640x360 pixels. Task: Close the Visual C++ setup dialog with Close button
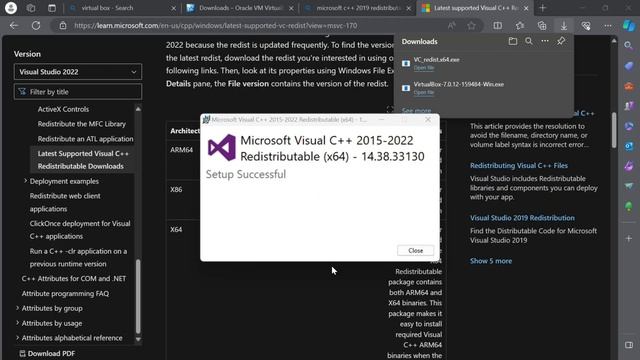coord(415,251)
